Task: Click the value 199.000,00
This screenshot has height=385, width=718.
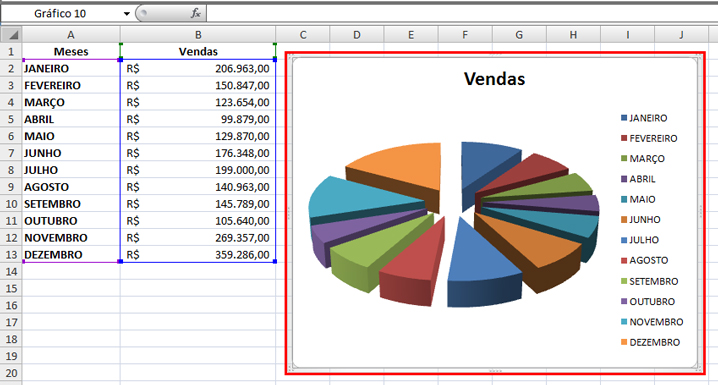Action: (x=242, y=170)
